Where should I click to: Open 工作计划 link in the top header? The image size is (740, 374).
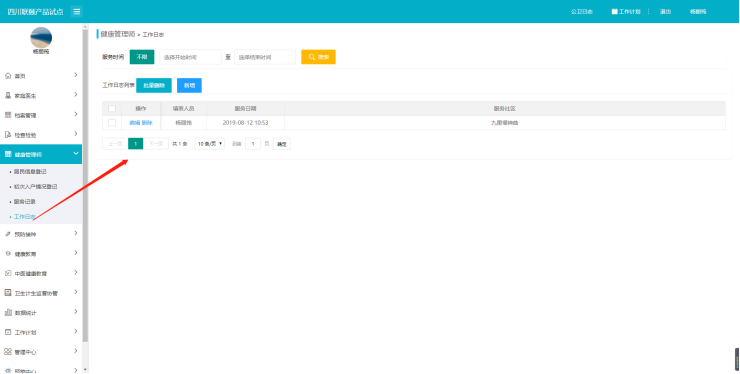pos(630,11)
